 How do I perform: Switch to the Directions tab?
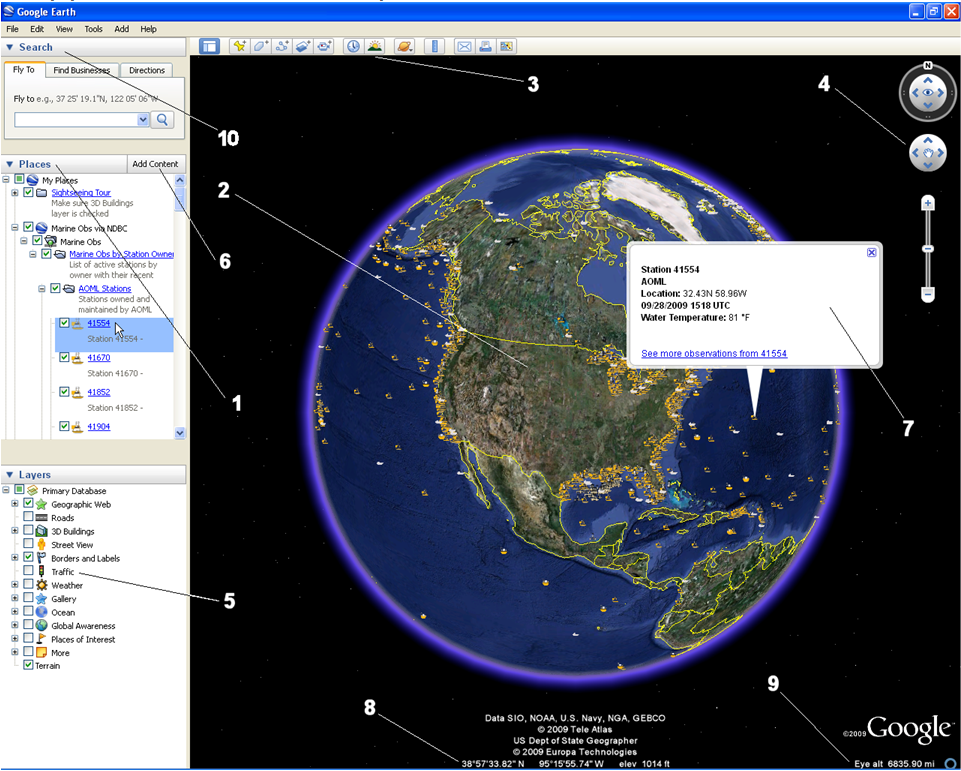[x=147, y=70]
